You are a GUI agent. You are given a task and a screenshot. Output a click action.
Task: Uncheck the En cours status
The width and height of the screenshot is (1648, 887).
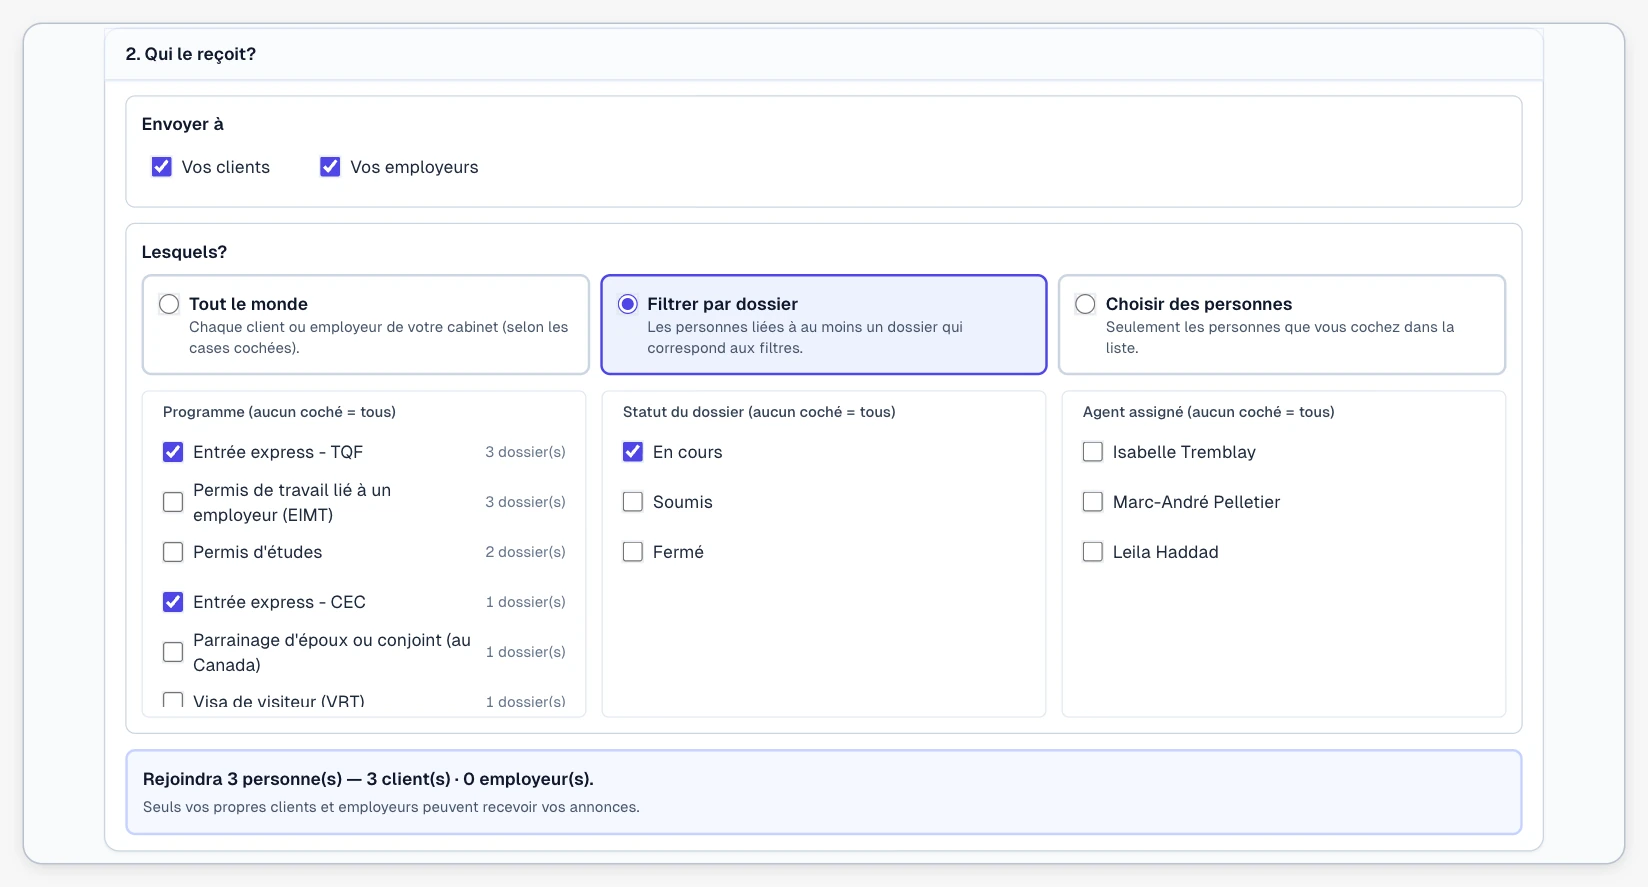pos(633,452)
